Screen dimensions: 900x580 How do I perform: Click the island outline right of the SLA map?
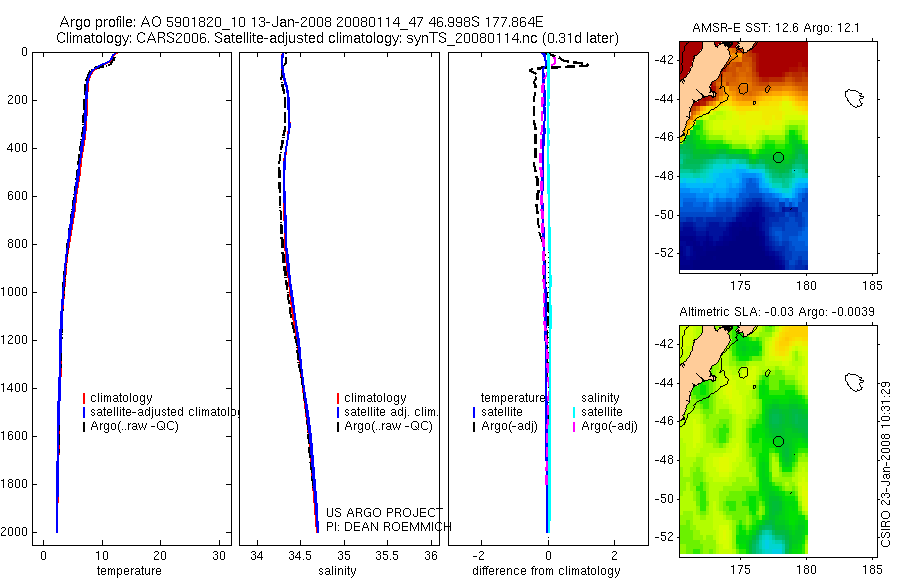tap(854, 382)
